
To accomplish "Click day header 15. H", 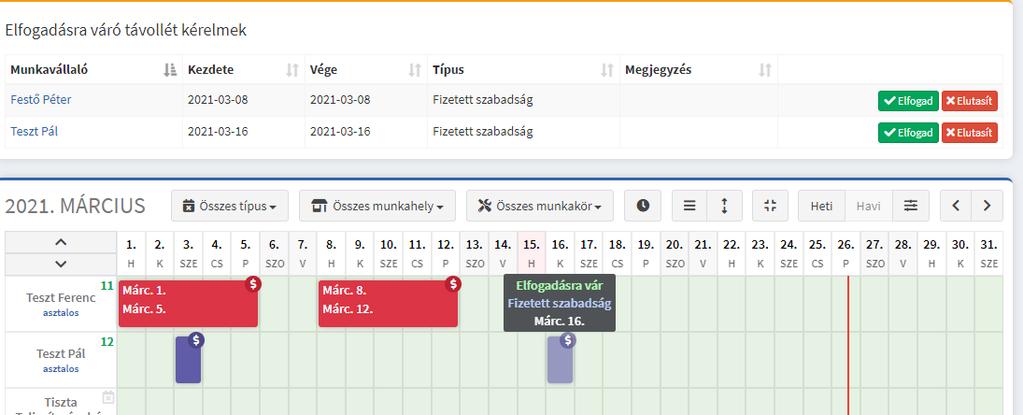I will pyautogui.click(x=532, y=253).
